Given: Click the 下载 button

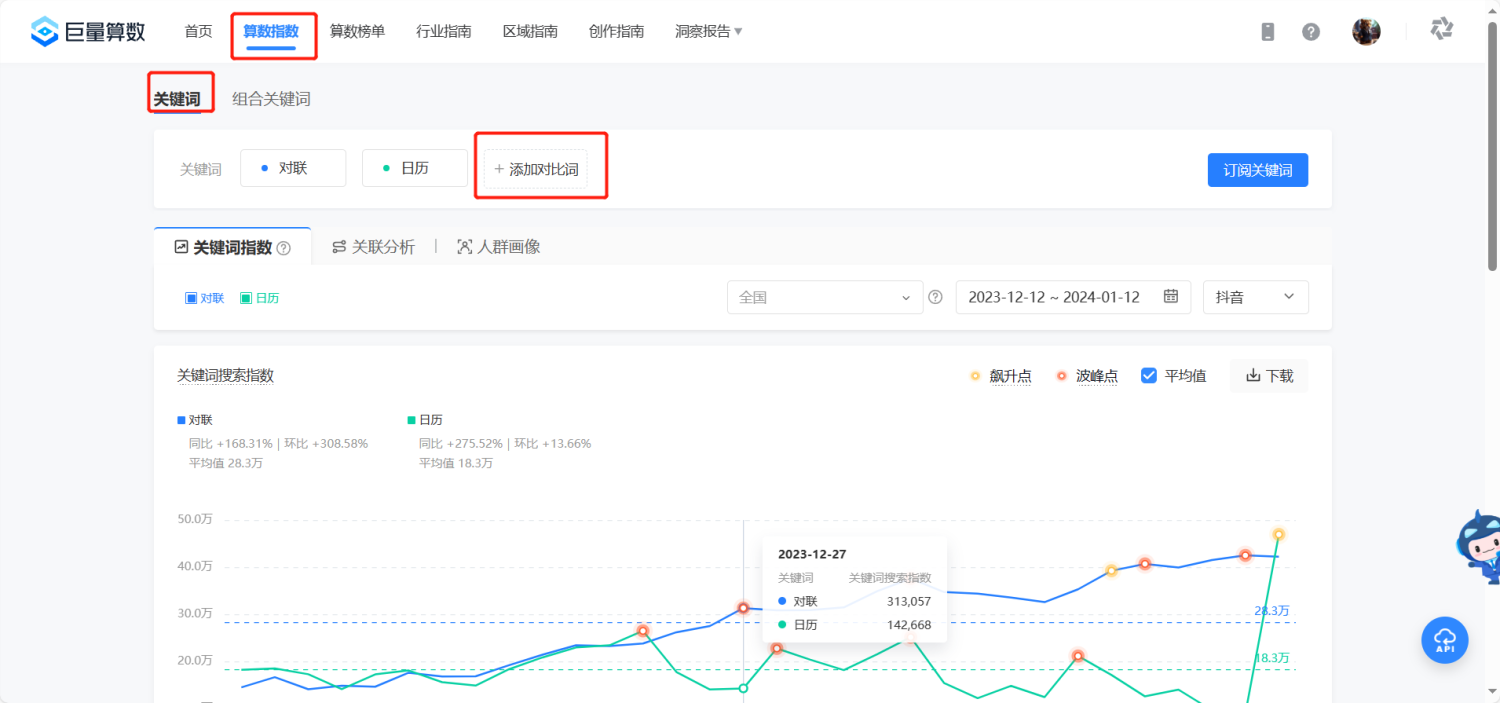Looking at the screenshot, I should (x=1269, y=376).
